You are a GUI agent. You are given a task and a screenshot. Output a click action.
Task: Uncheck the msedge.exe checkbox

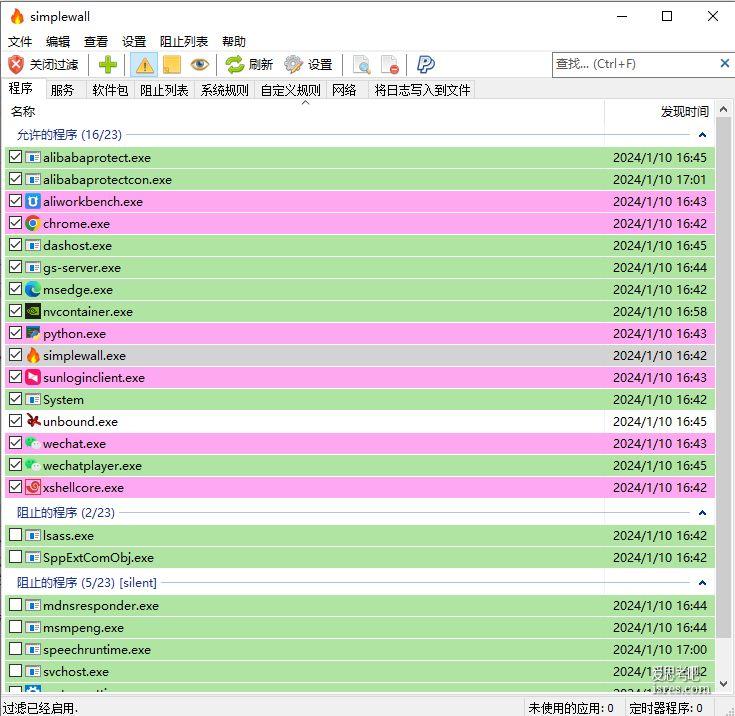pos(15,289)
